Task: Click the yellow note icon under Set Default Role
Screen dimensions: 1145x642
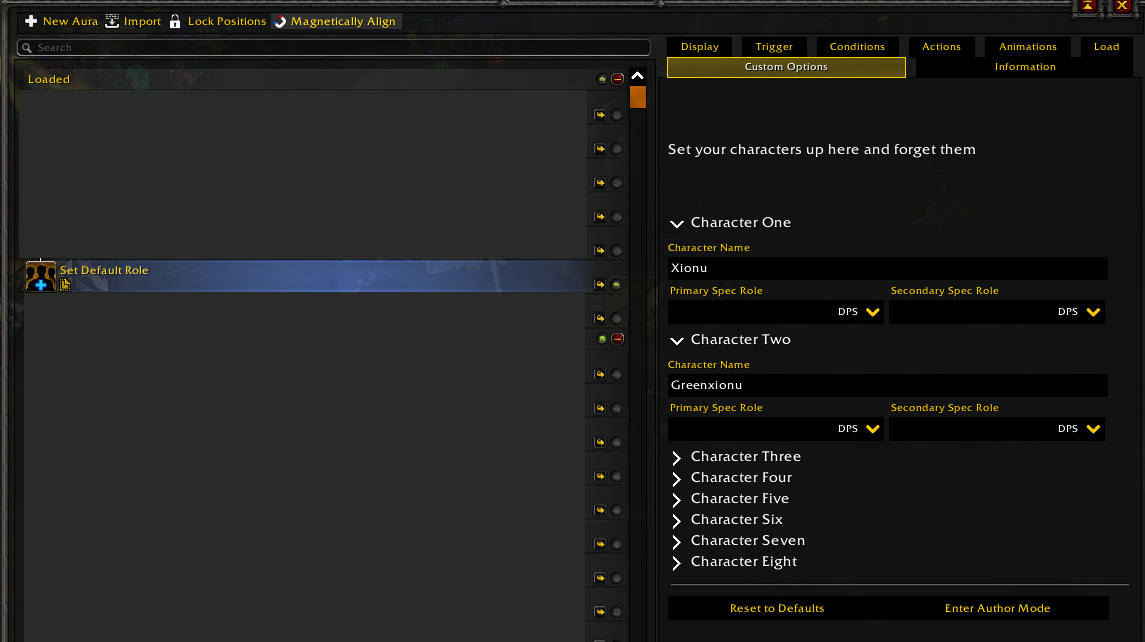Action: [65, 285]
